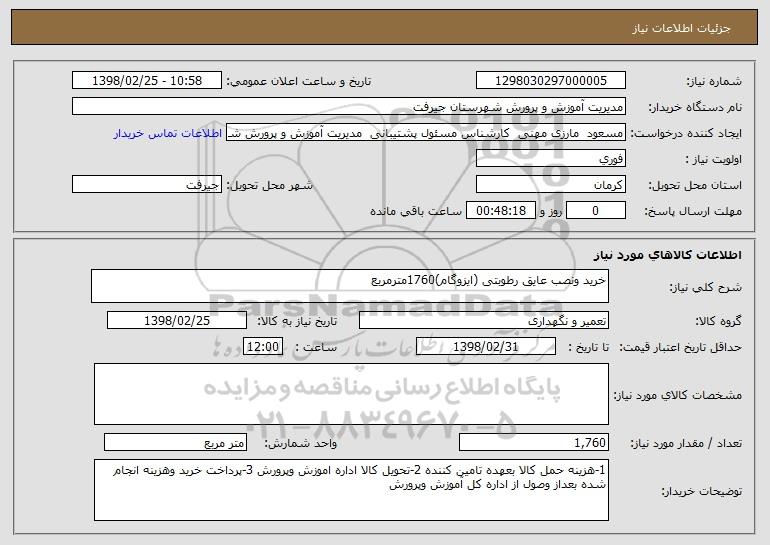Image resolution: width=770 pixels, height=545 pixels.
Task: Click the general description field خرید ونصب عایق
Action: tap(350, 286)
